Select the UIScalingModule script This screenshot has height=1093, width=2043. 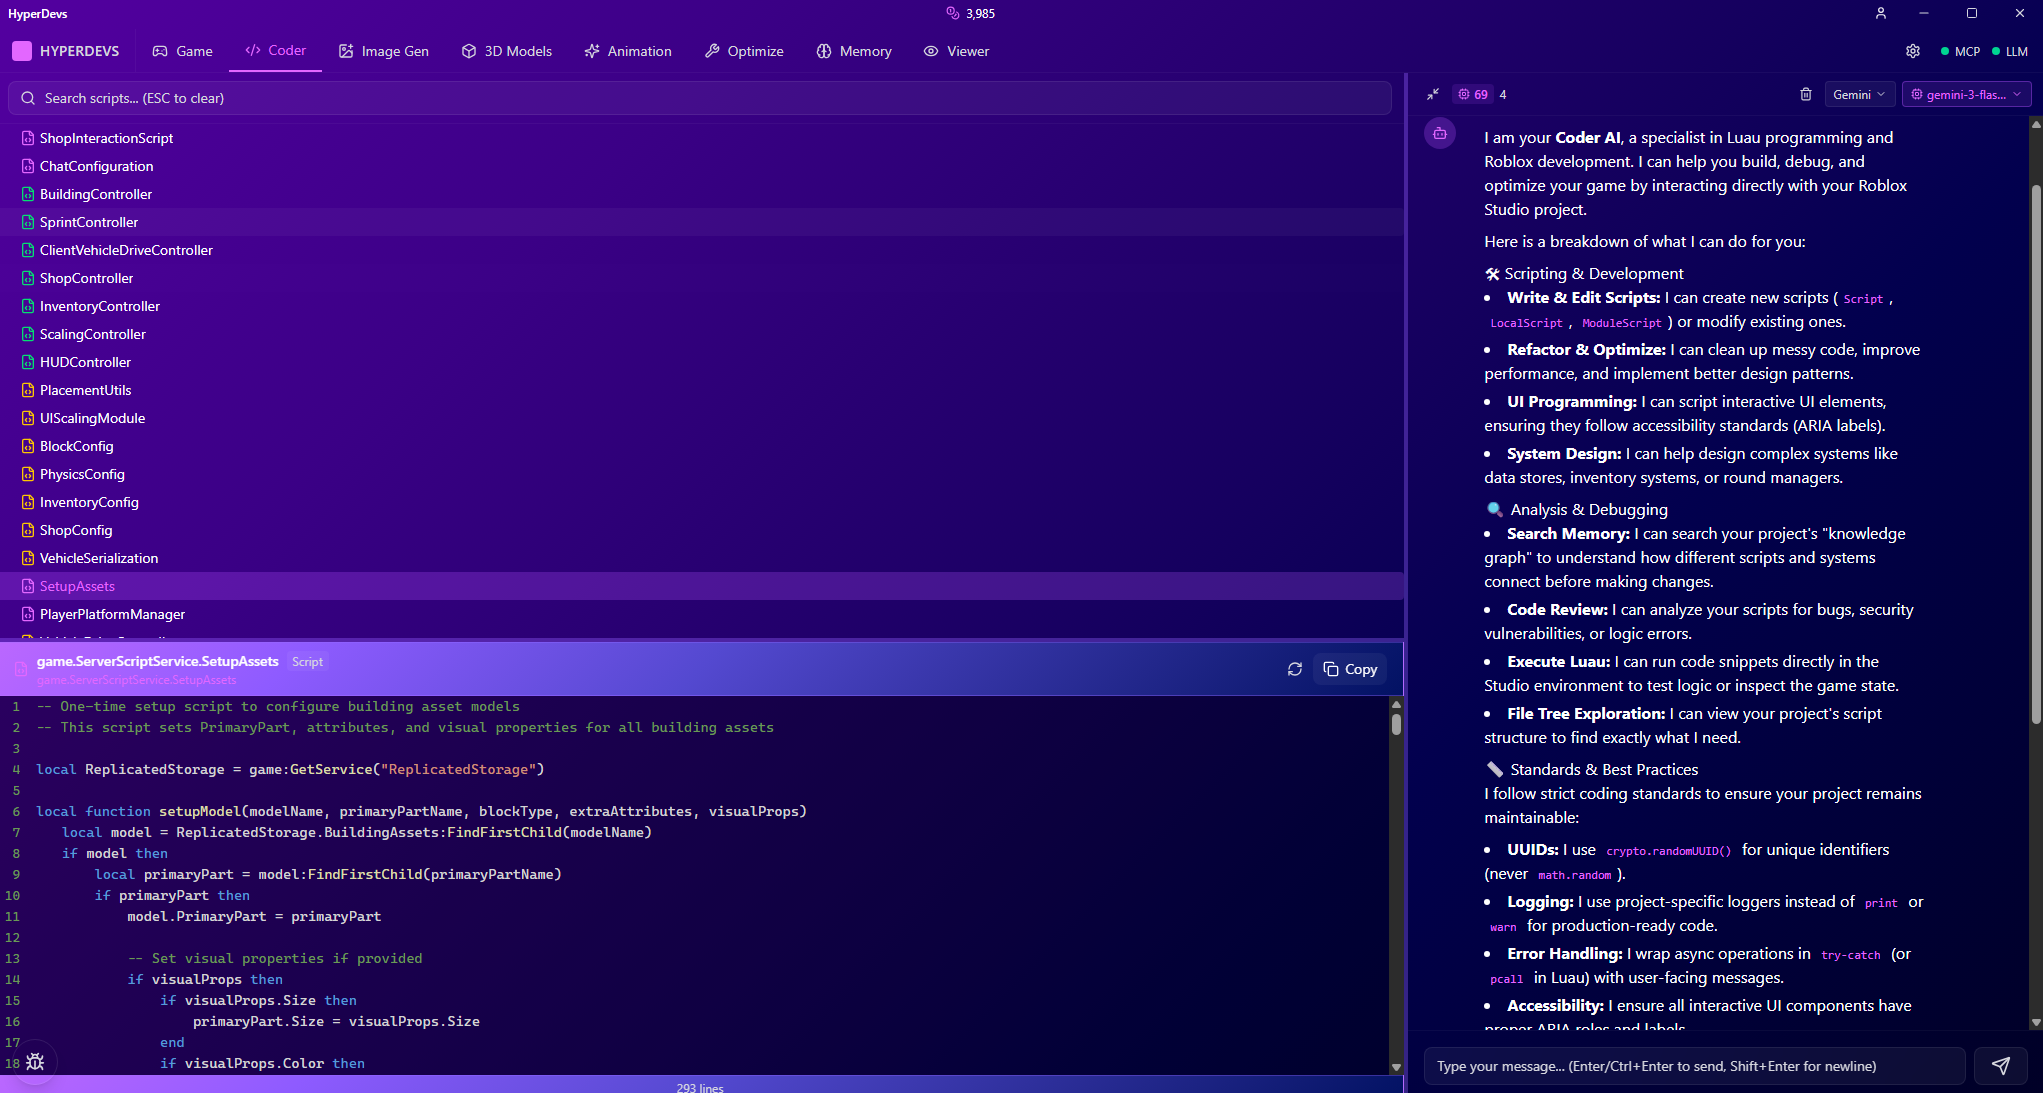[700, 418]
